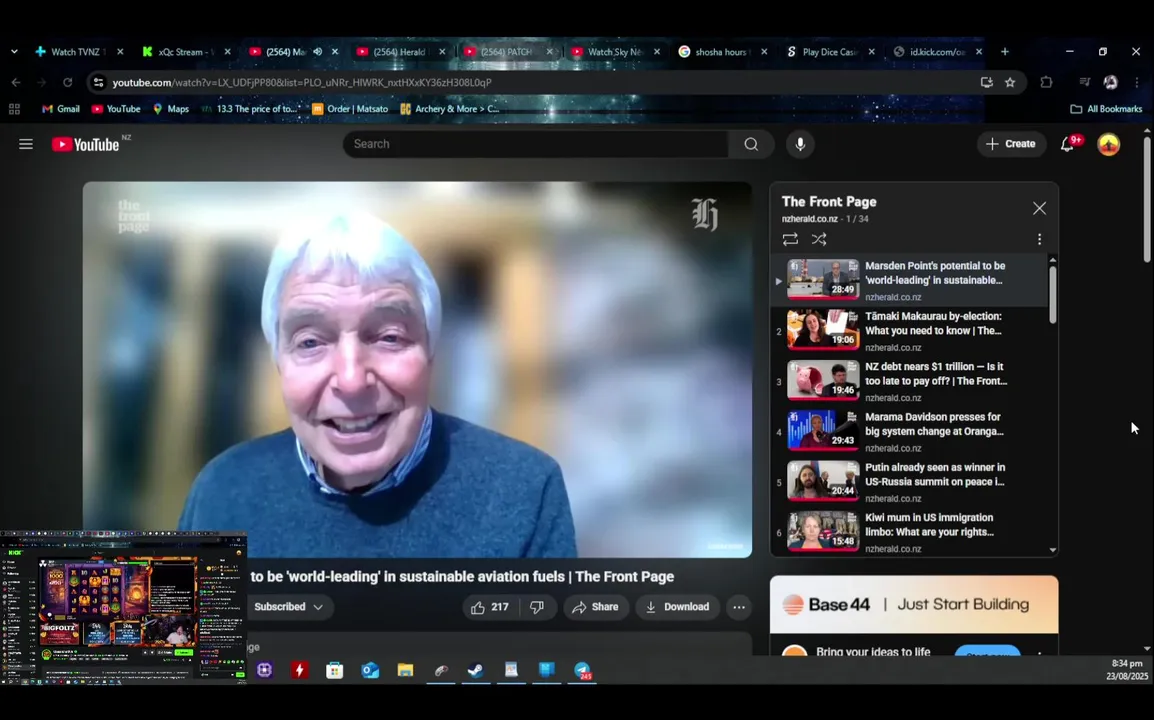Go to YouTube home via logo
Image resolution: width=1154 pixels, height=720 pixels.
85,144
